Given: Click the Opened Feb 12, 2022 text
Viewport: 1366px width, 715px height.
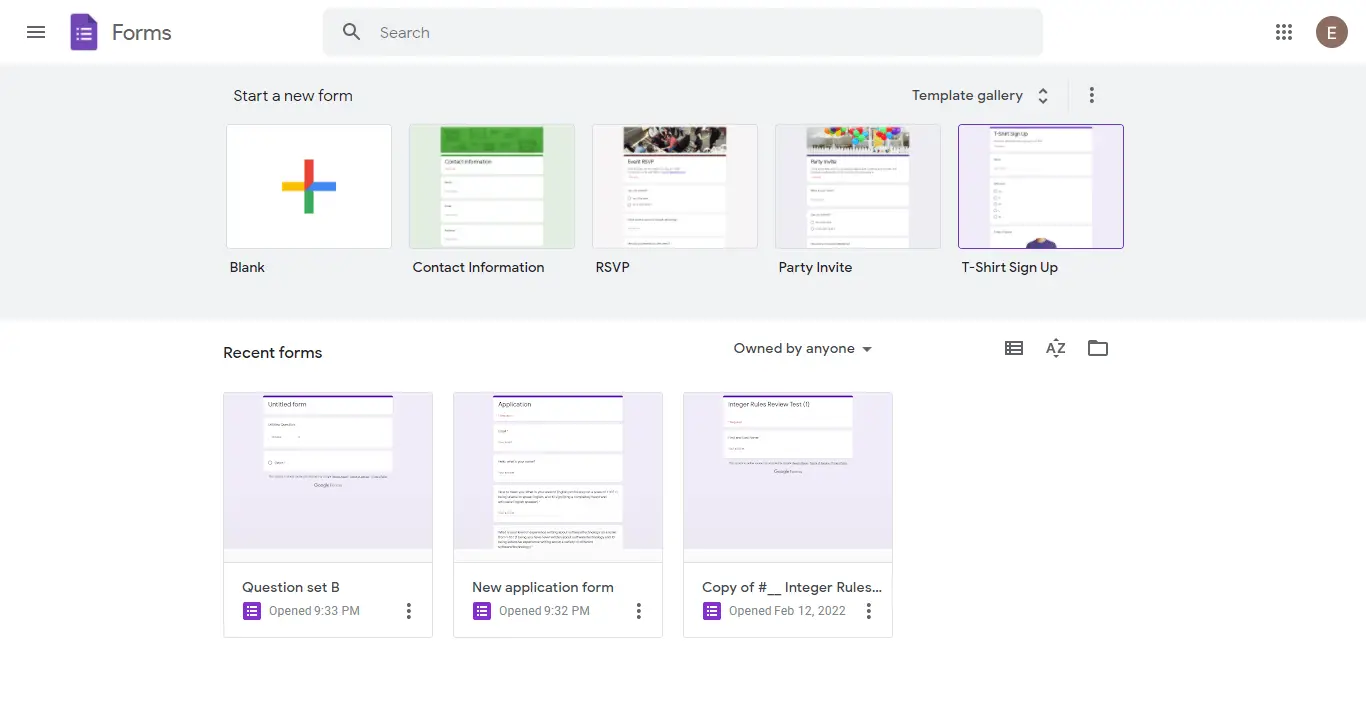Looking at the screenshot, I should [787, 611].
